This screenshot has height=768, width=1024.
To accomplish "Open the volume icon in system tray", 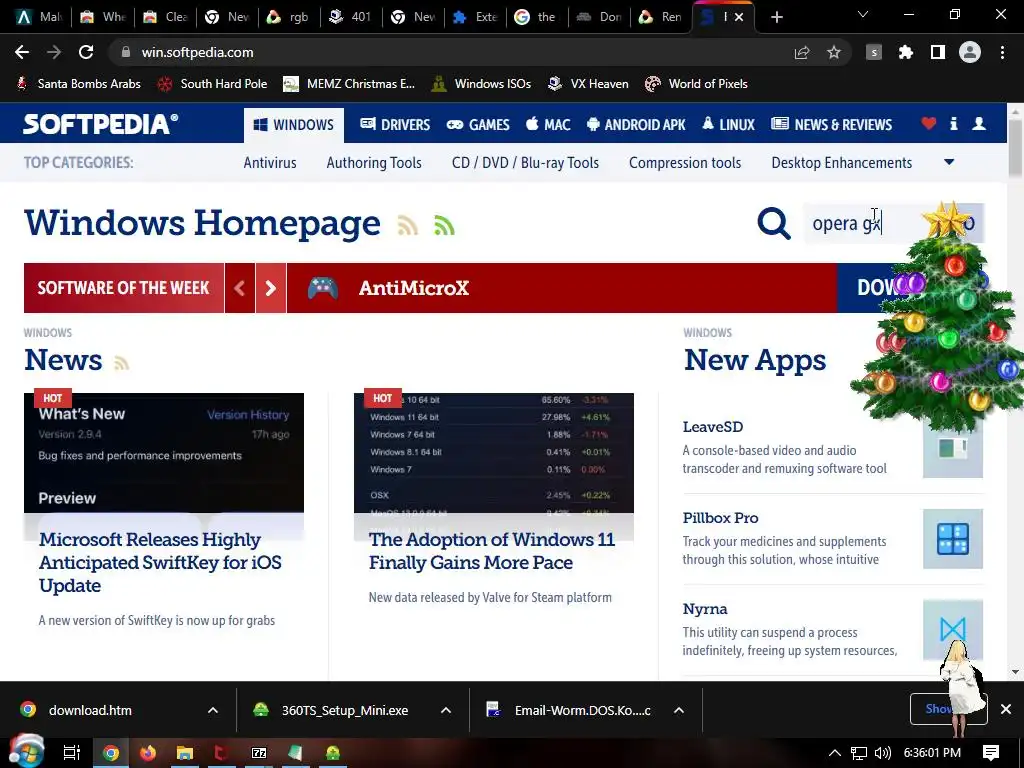I will (x=882, y=753).
